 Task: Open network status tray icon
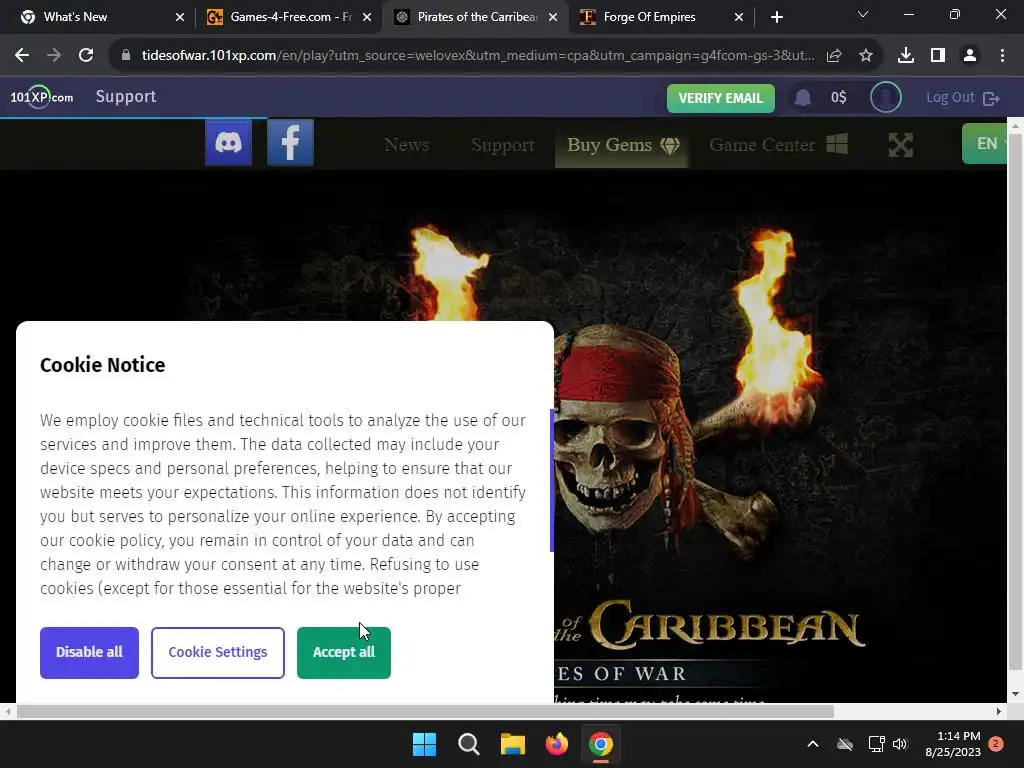pyautogui.click(x=876, y=744)
